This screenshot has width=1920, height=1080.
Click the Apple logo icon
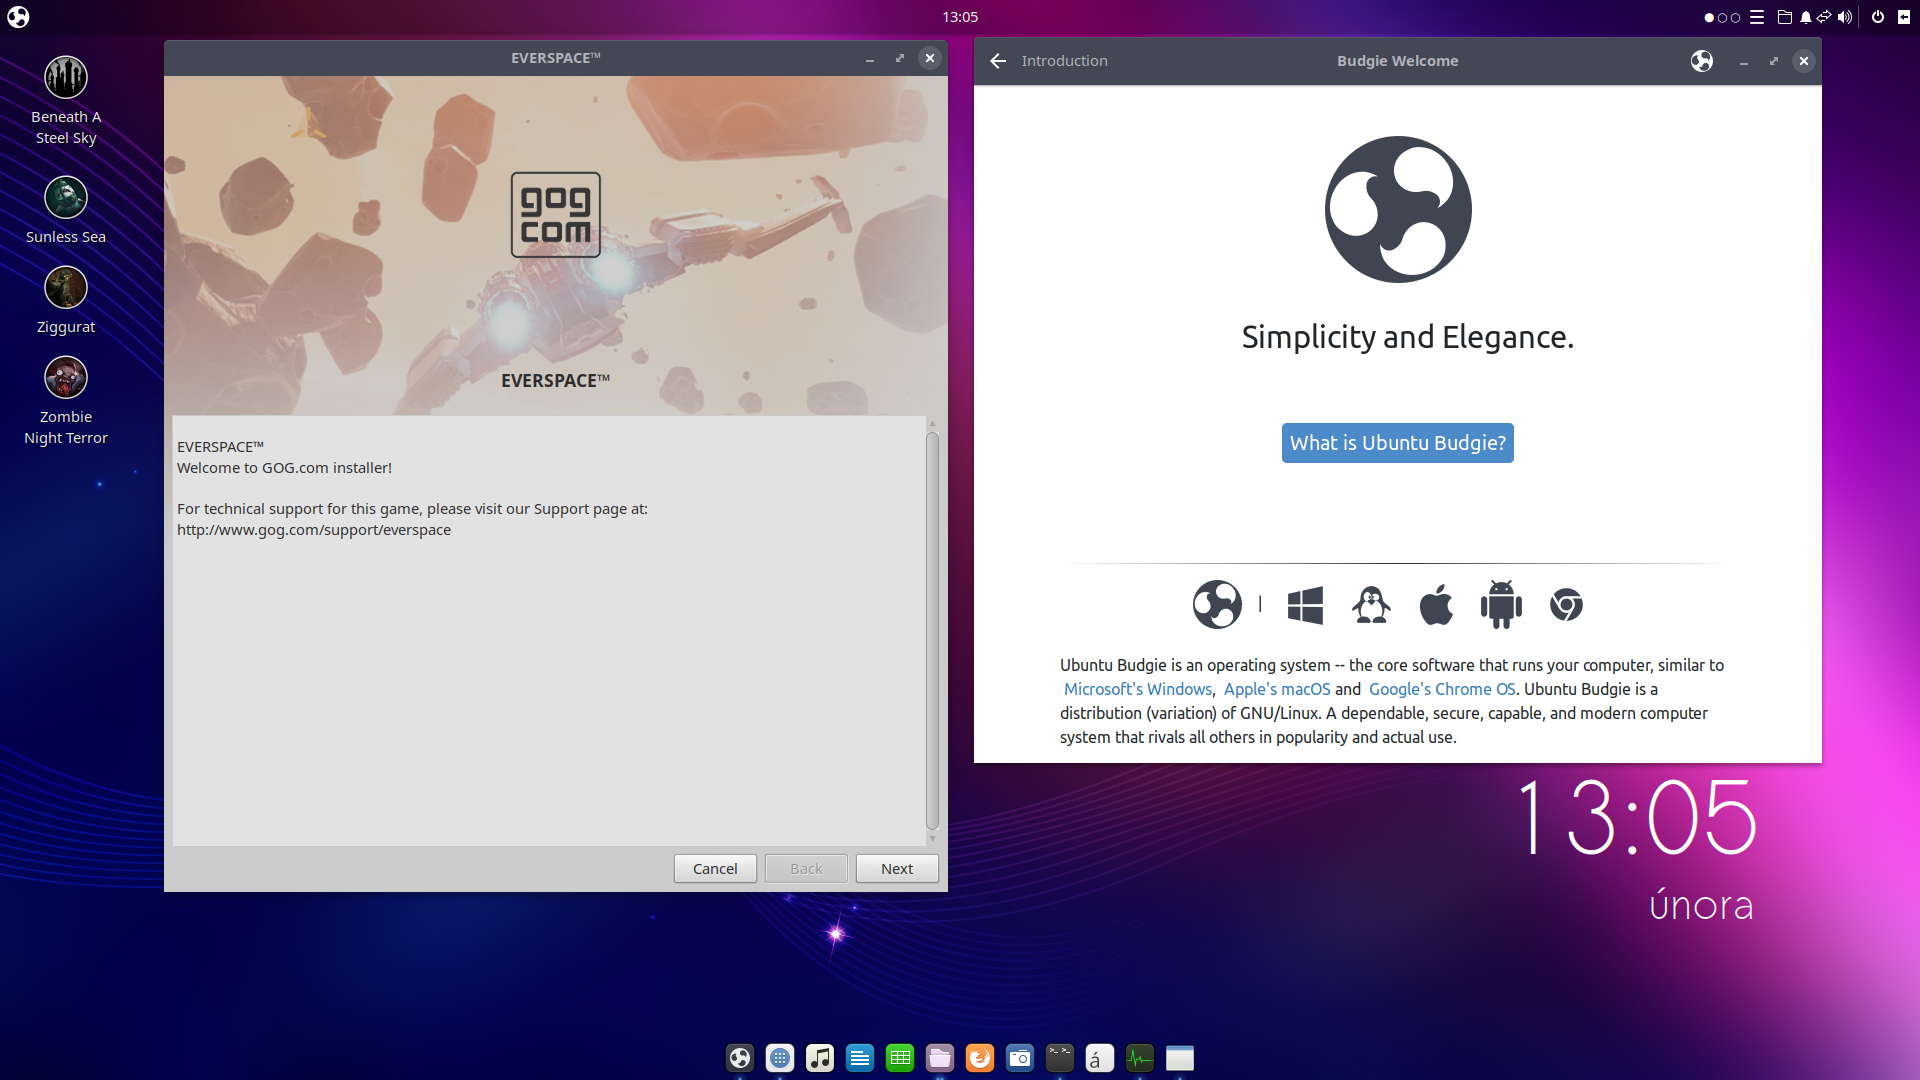(1436, 605)
